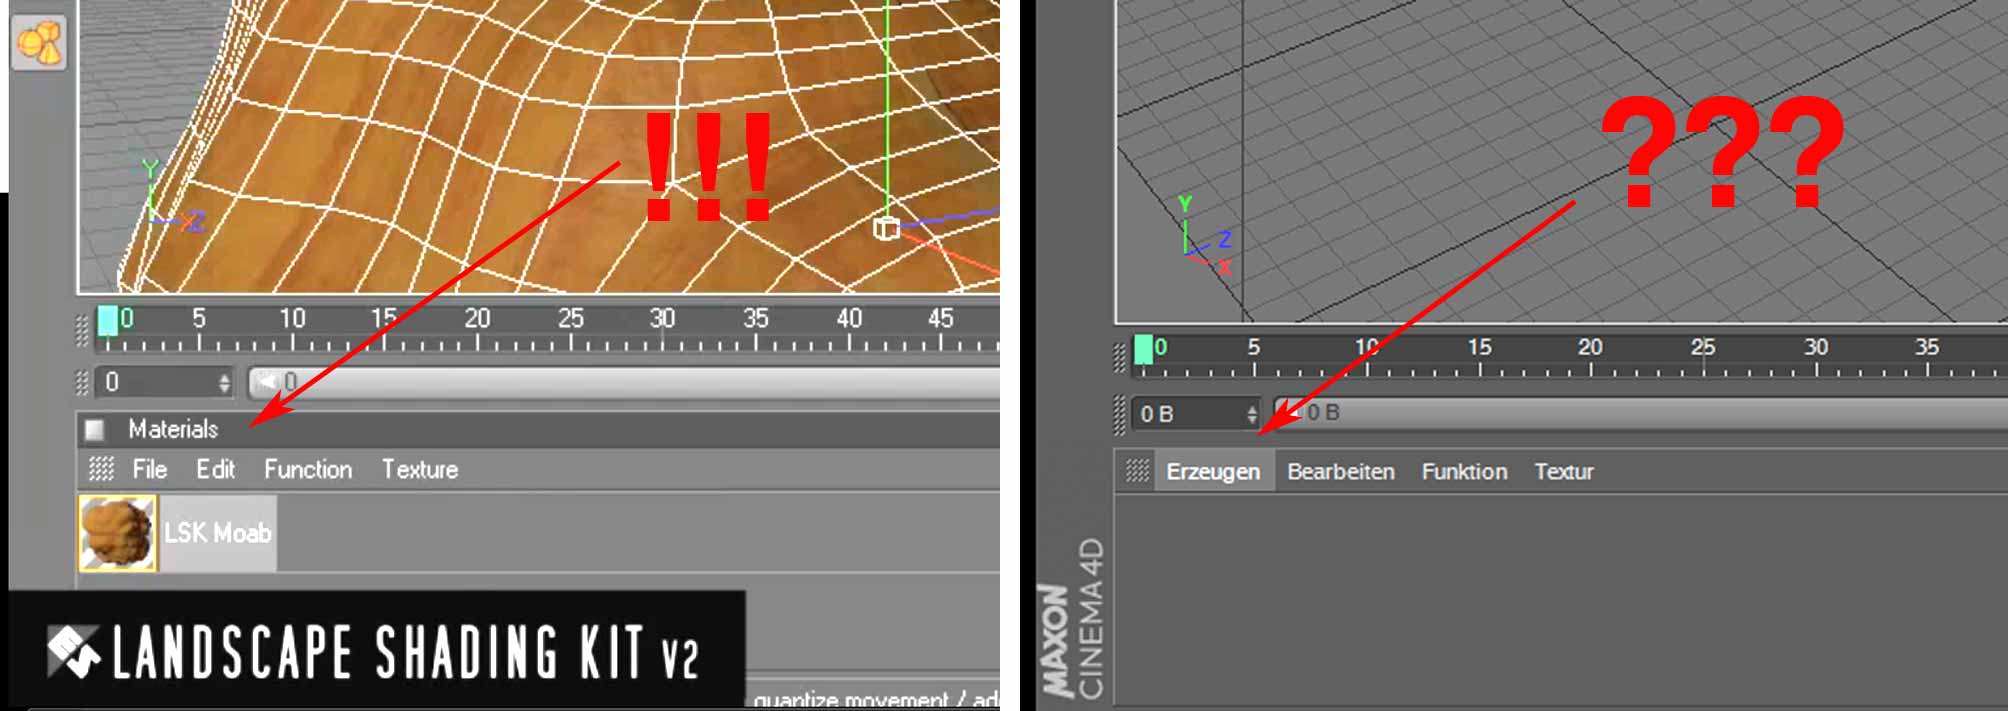Click frame 35 on left timeline ruler
2008x711 pixels.
(756, 319)
